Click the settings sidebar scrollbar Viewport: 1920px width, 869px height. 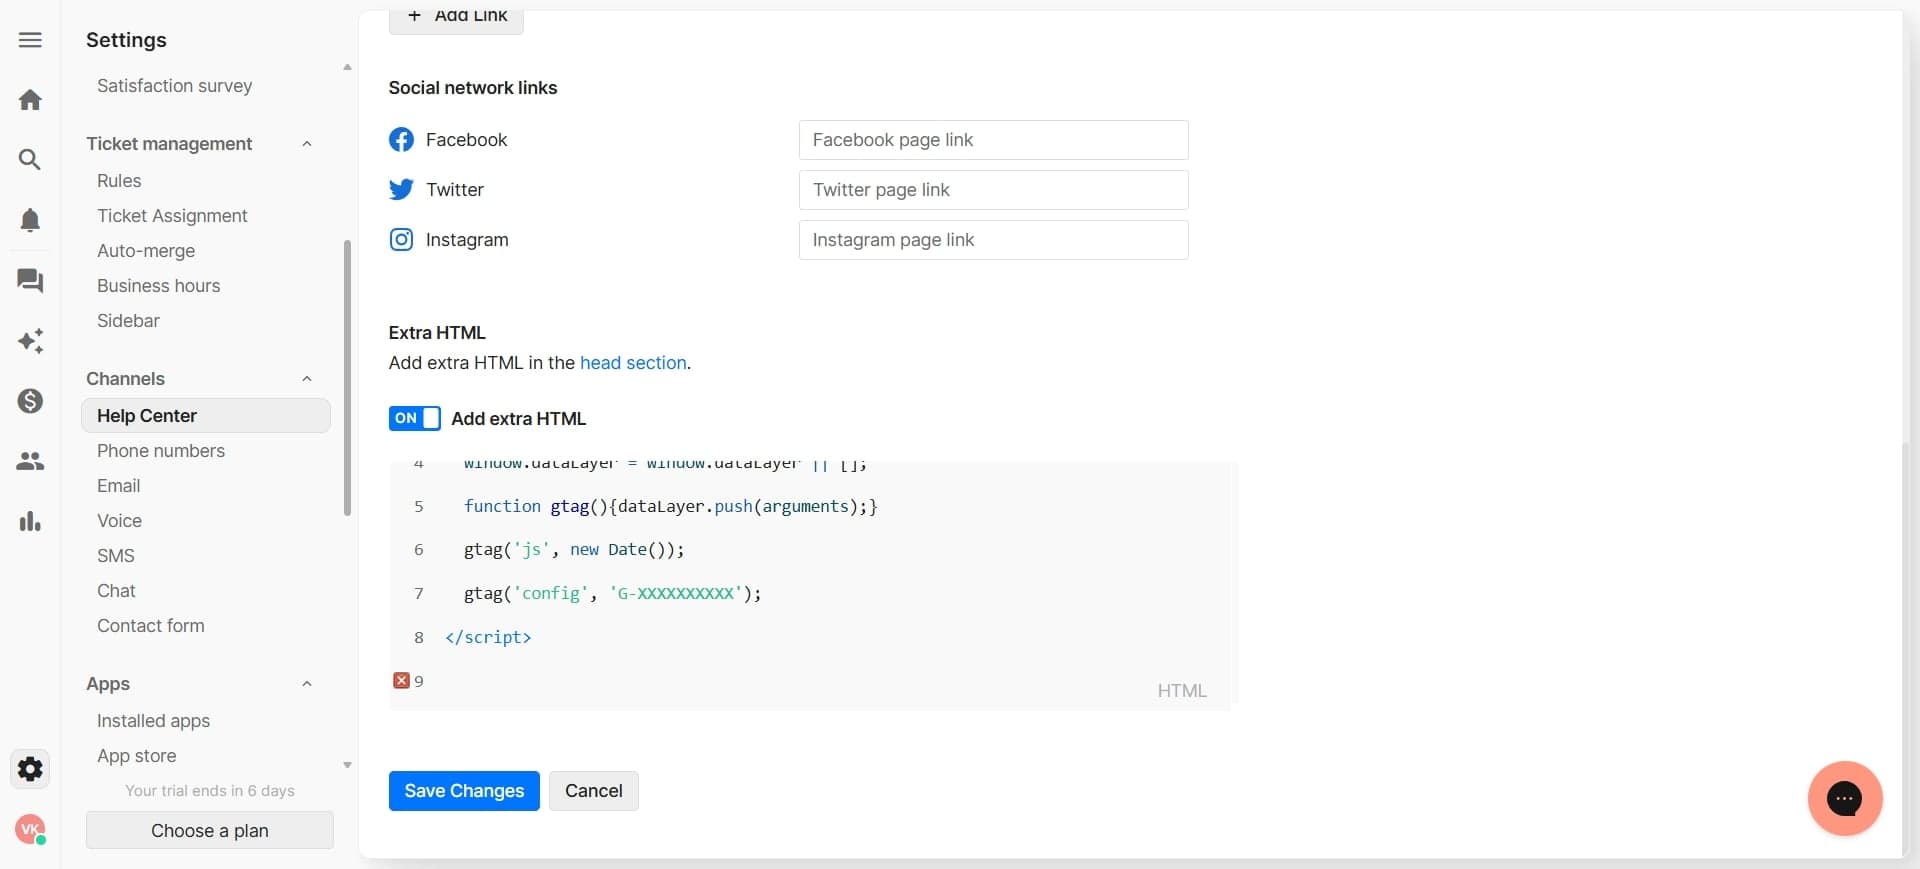(x=348, y=378)
